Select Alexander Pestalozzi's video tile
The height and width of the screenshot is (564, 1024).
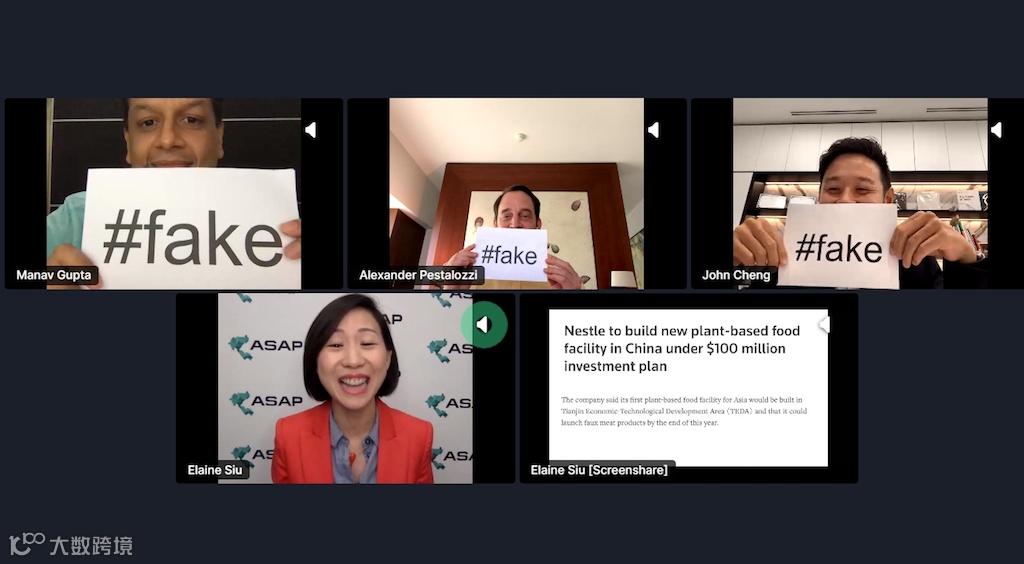coord(517,193)
